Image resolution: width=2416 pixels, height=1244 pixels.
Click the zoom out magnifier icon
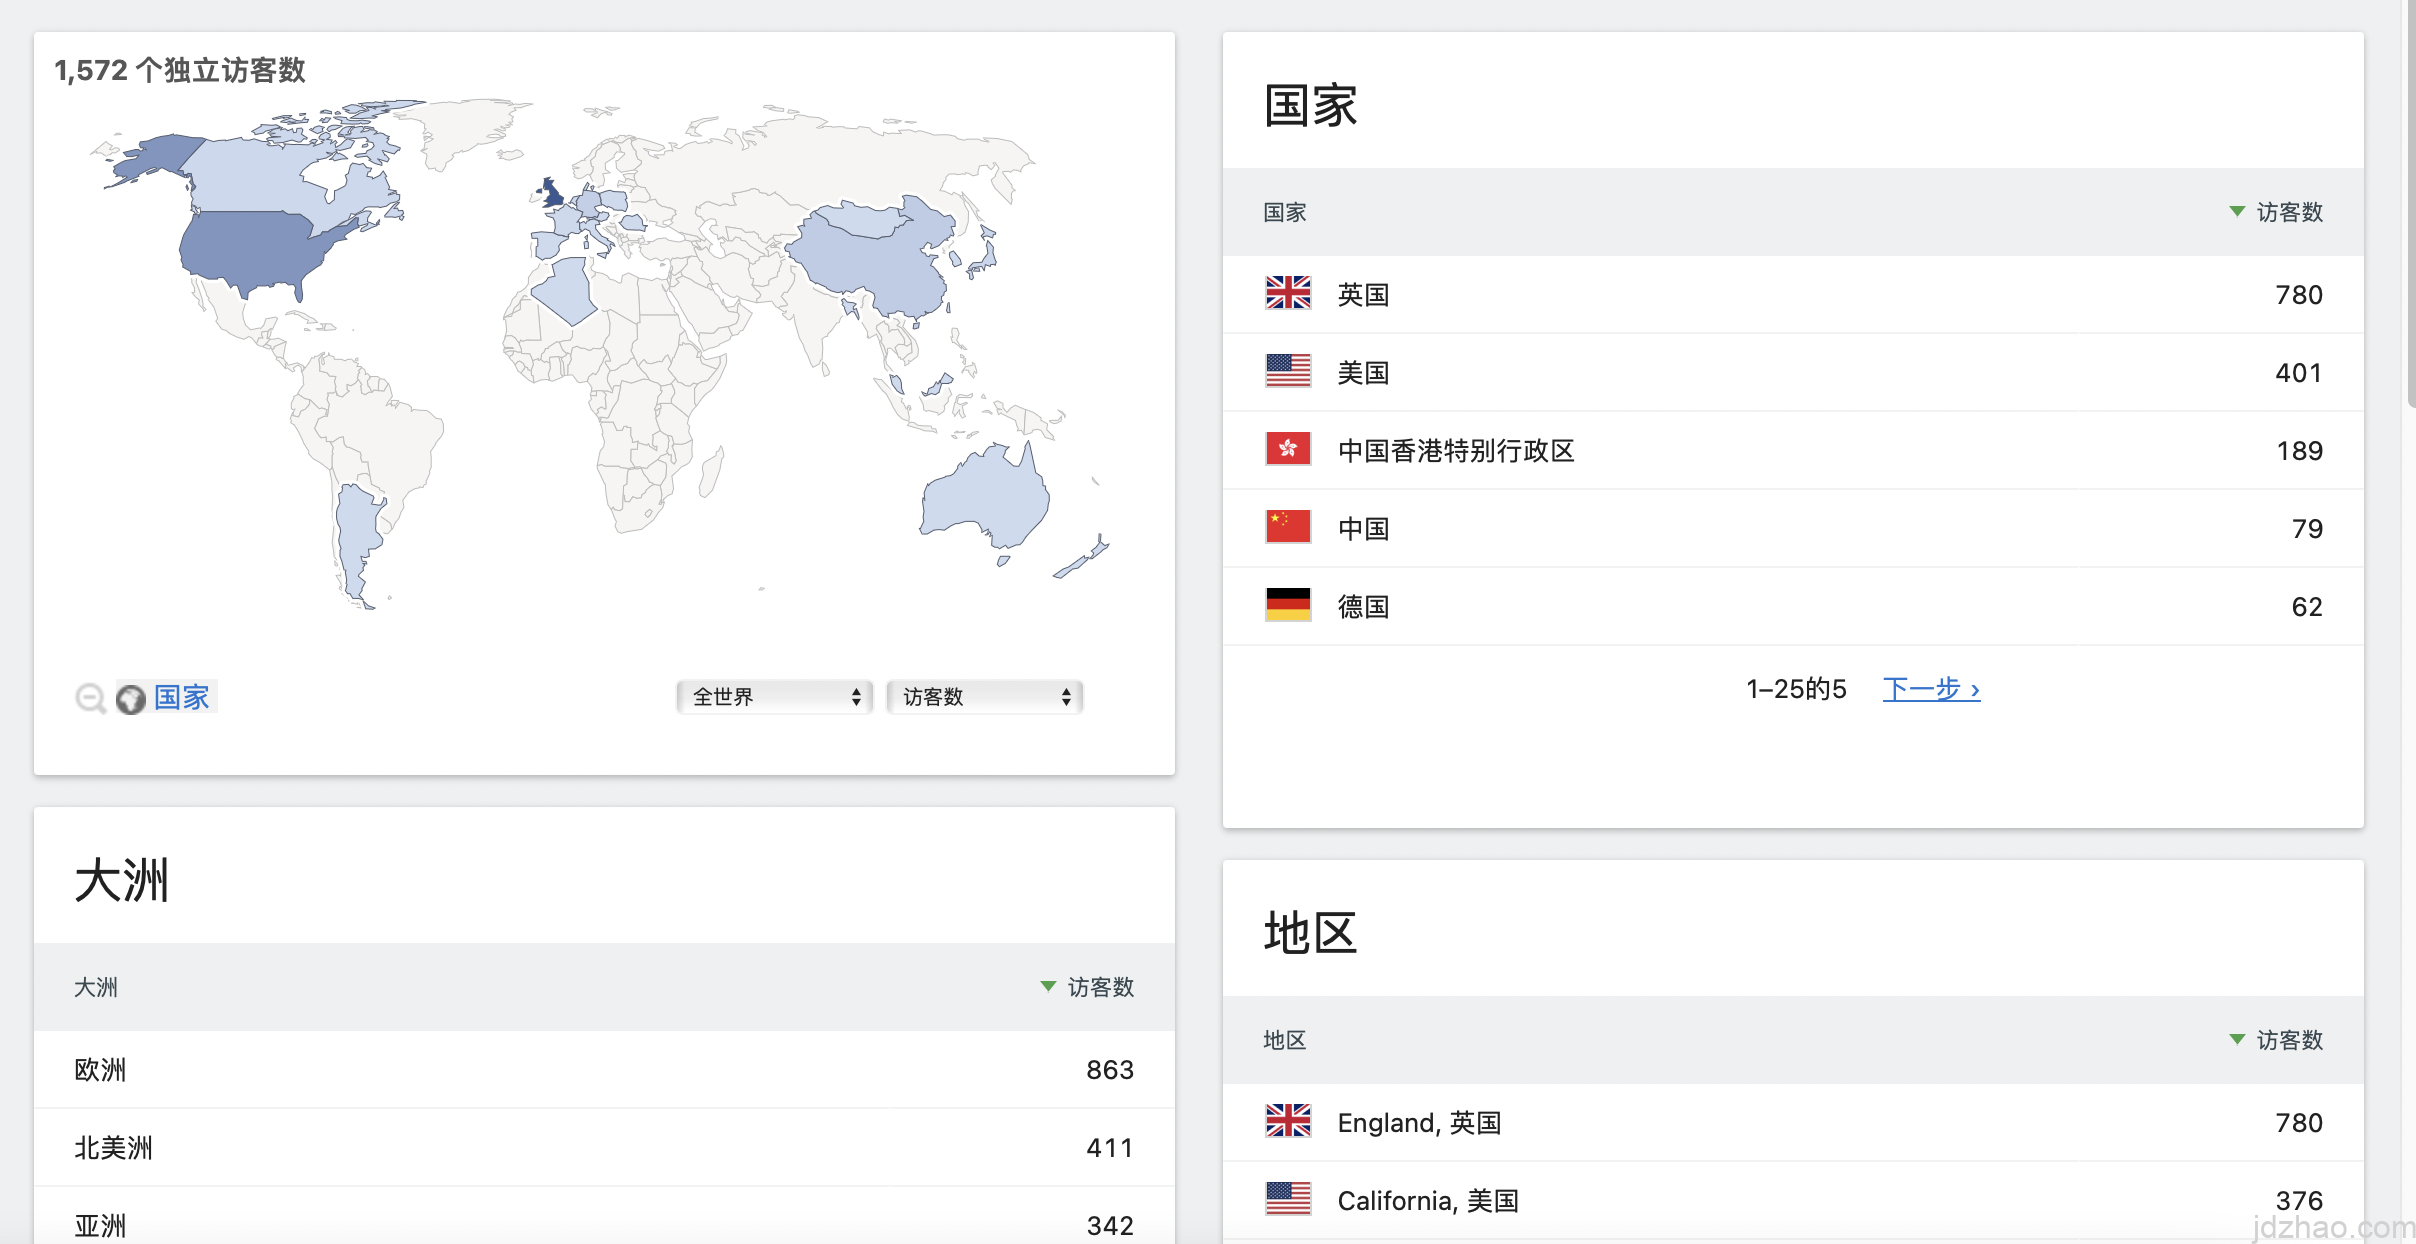pyautogui.click(x=90, y=698)
